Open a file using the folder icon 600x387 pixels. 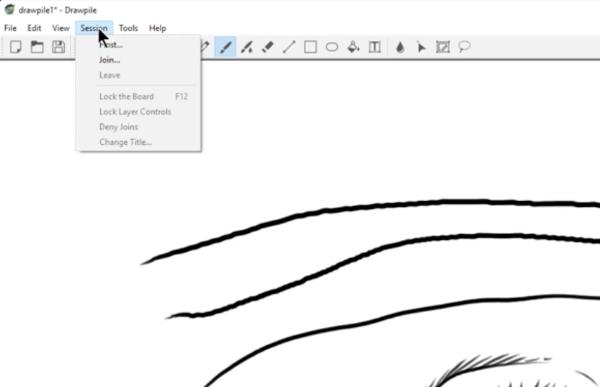[37, 47]
